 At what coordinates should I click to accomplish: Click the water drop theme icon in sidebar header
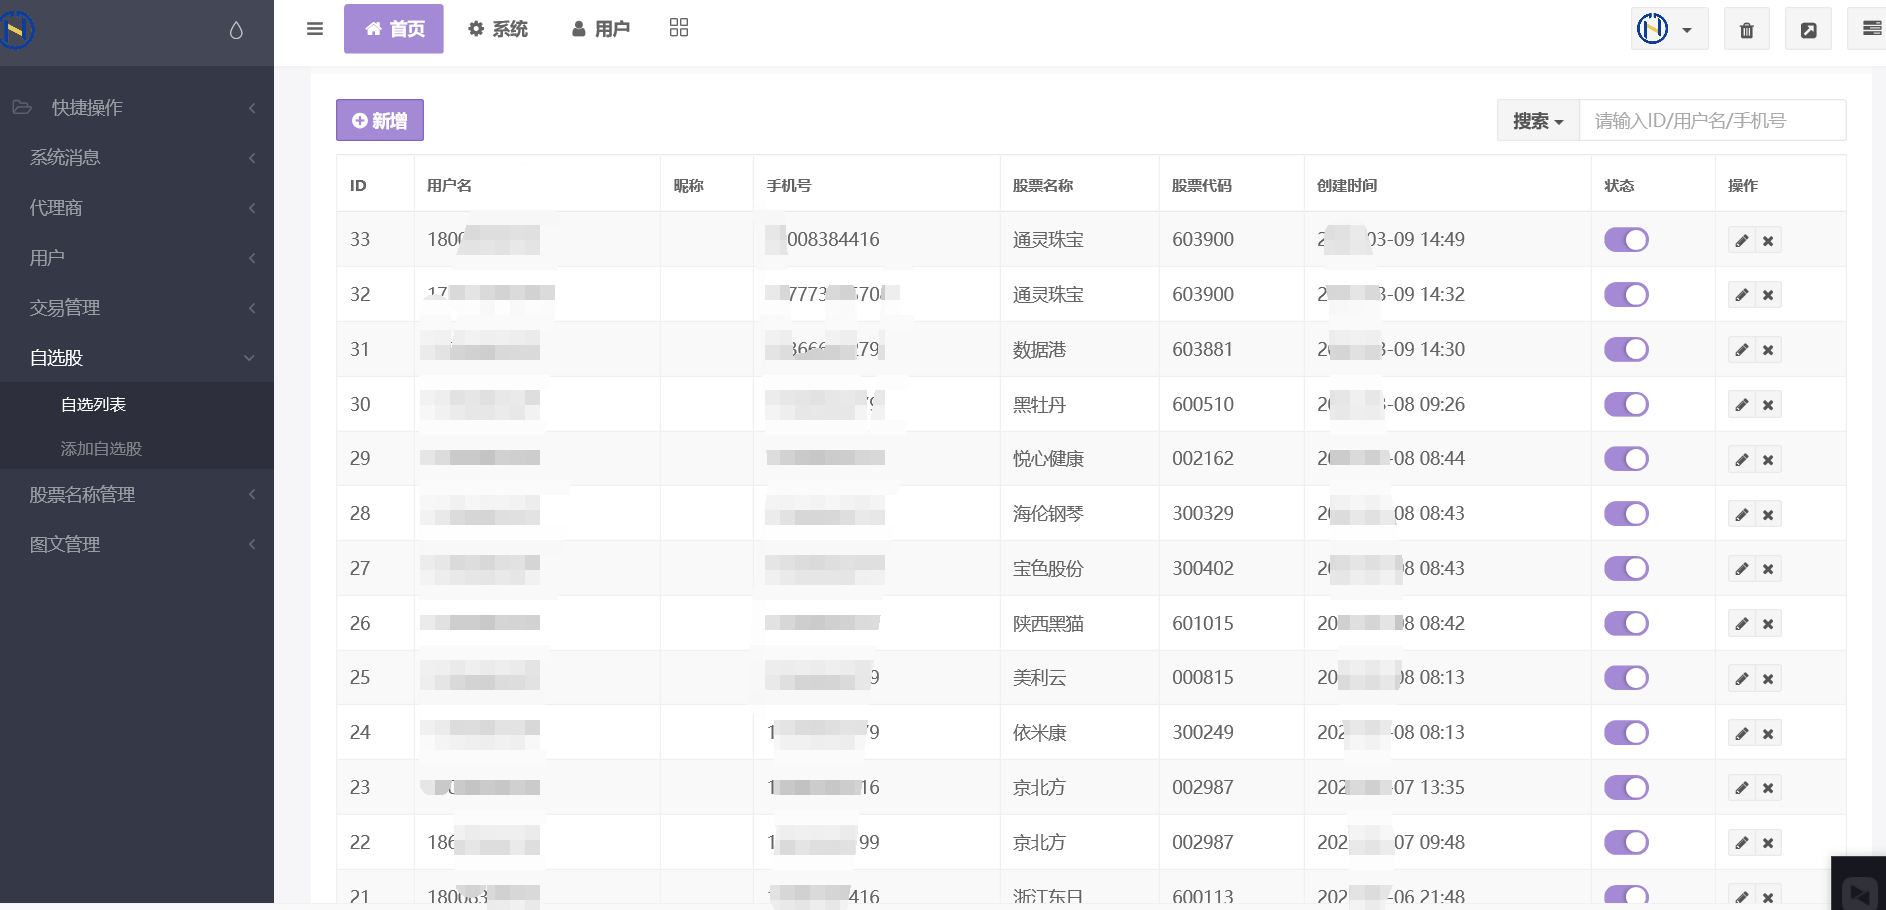[x=236, y=30]
